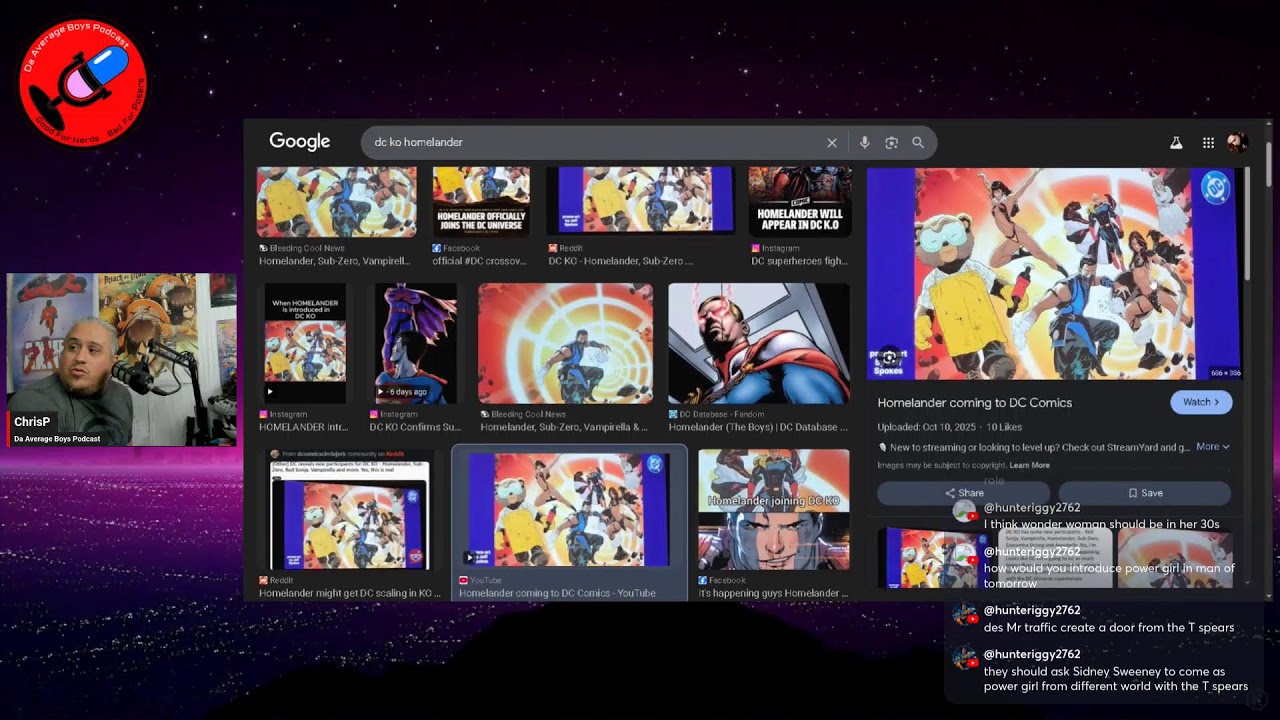Viewport: 1280px width, 720px height.
Task: Click 'Wonder woman should be in her 30s' comment
Action: 1101,524
